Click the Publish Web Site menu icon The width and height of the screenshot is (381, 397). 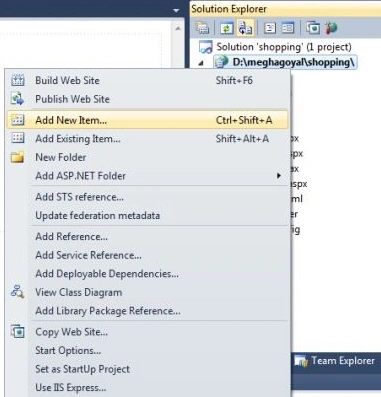coord(18,99)
